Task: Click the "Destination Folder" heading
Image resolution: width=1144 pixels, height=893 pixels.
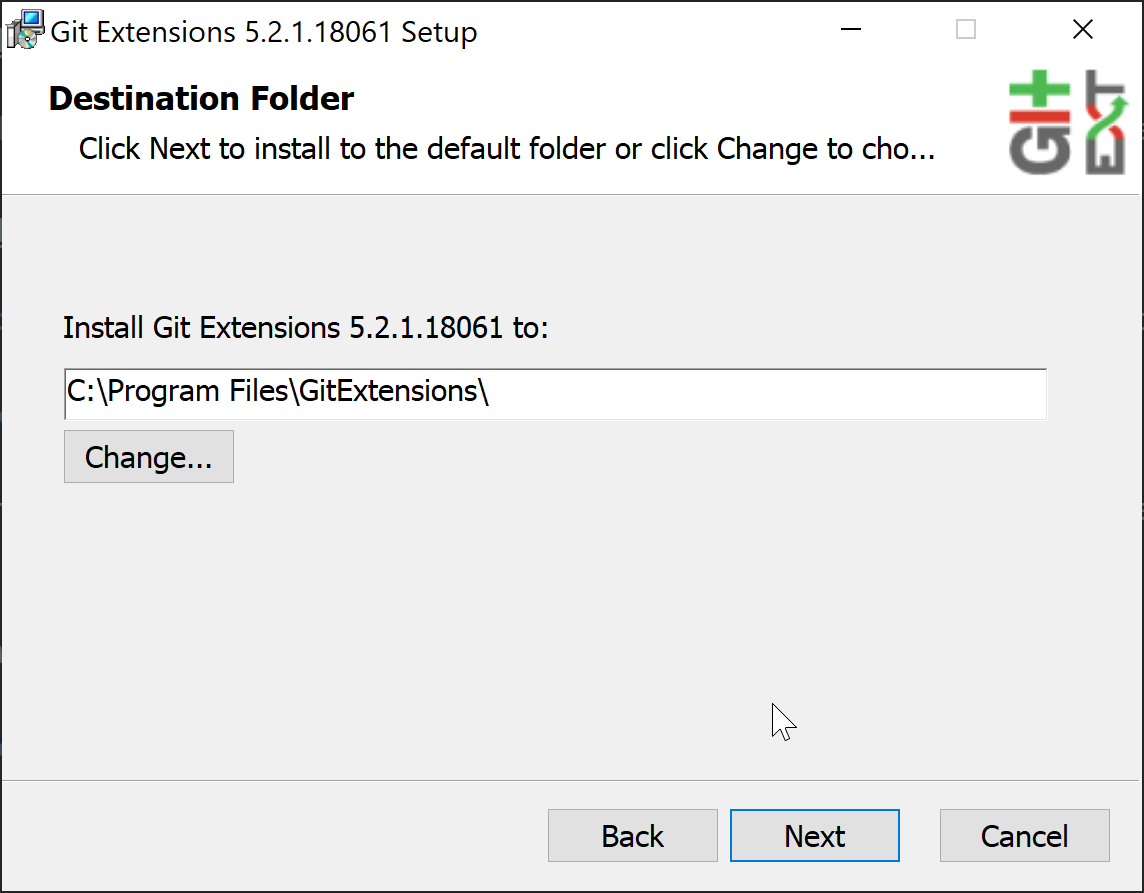Action: click(201, 99)
